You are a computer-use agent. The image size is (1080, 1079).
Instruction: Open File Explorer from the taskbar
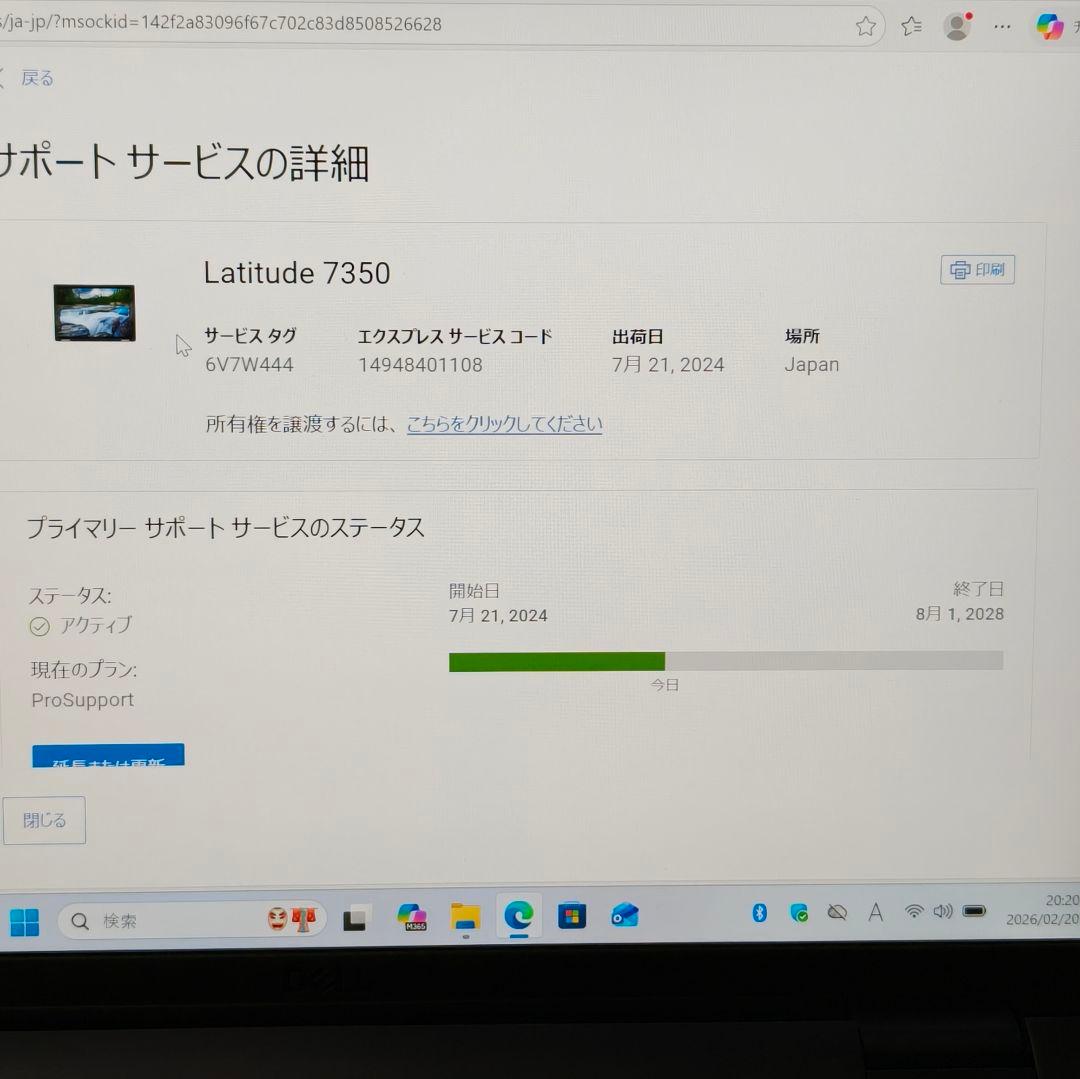(465, 917)
